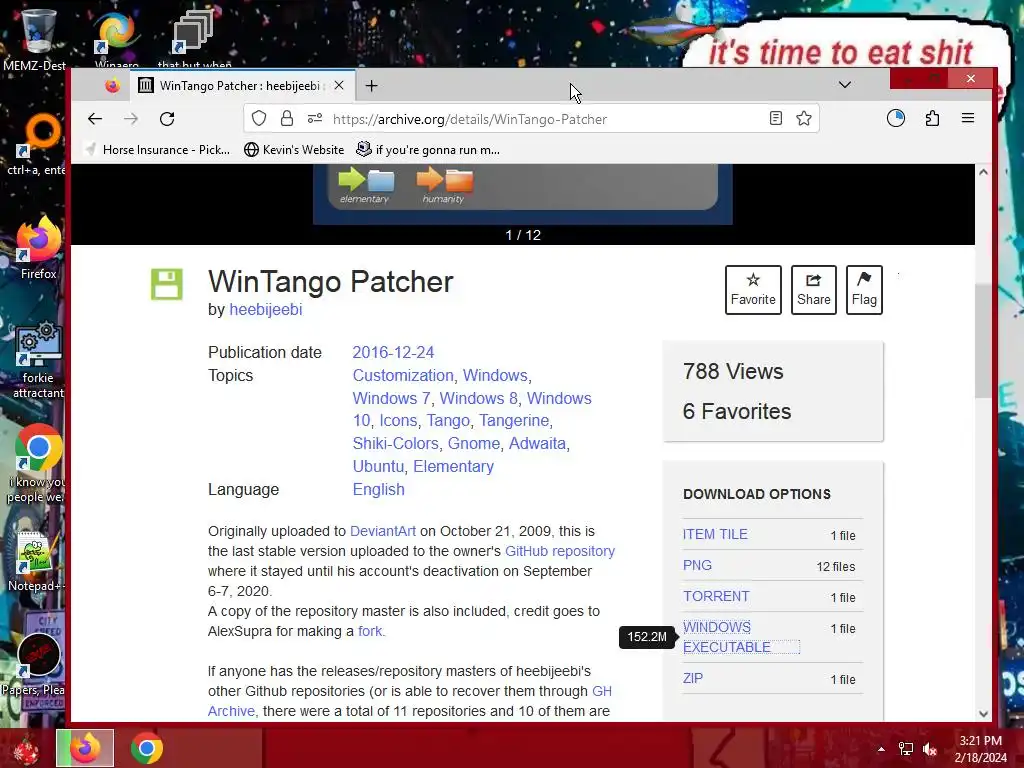Open the taskbar clock showing 3:21 PM
The width and height of the screenshot is (1024, 768).
pyautogui.click(x=980, y=749)
